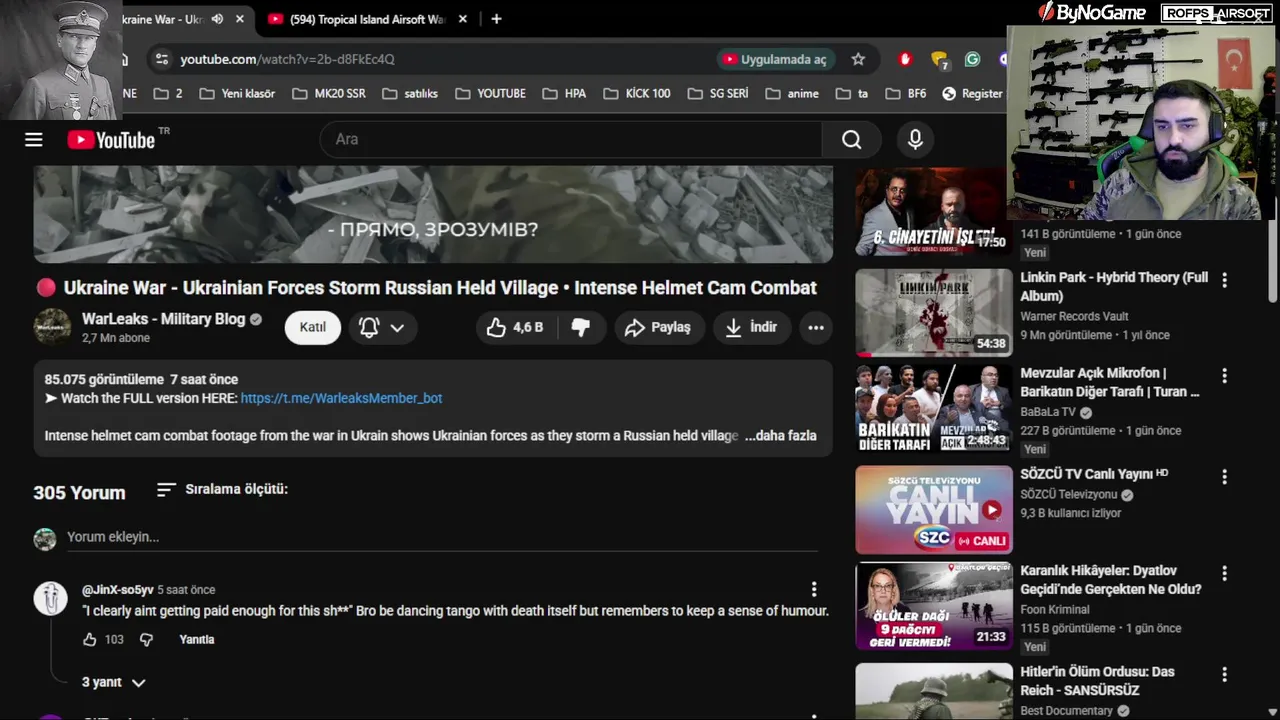
Task: Click the Paylaş share button
Action: 659,327
